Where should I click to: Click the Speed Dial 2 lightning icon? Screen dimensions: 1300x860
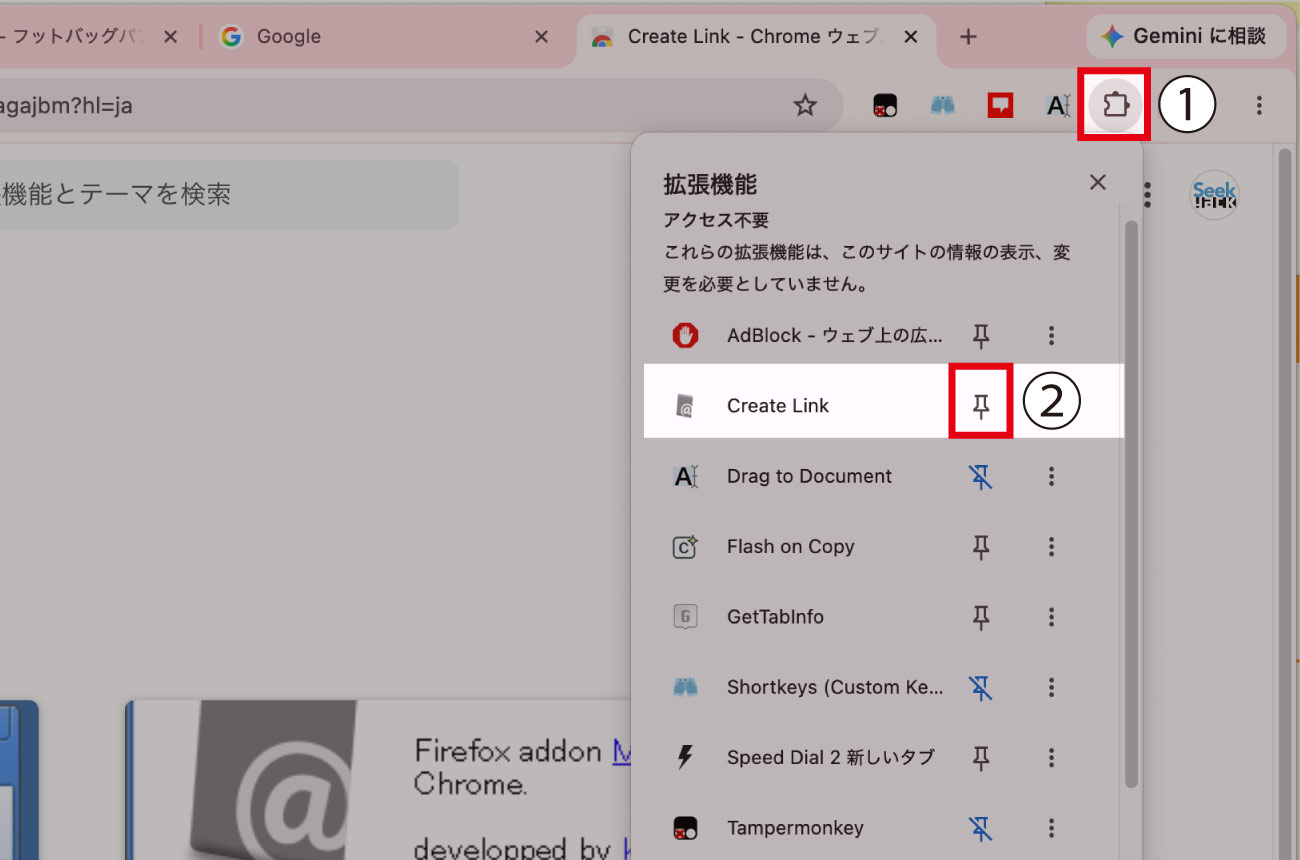coord(685,757)
